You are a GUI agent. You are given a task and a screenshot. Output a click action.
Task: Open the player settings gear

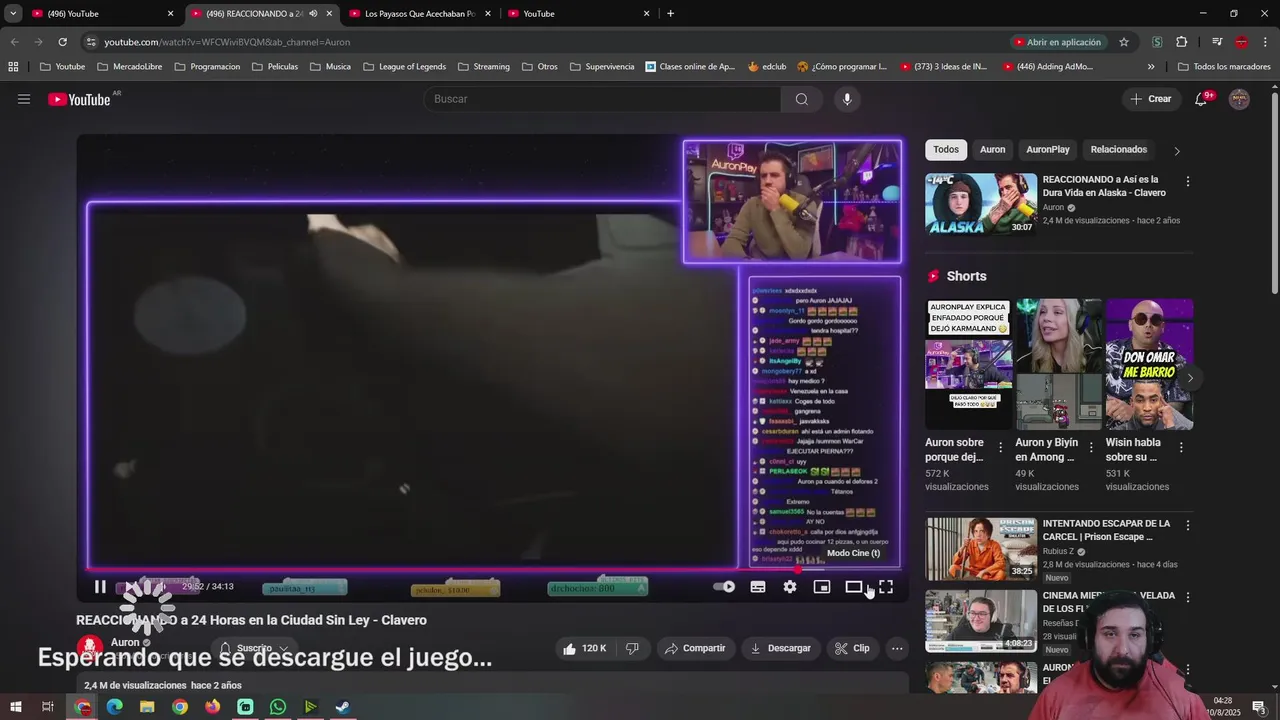(790, 587)
